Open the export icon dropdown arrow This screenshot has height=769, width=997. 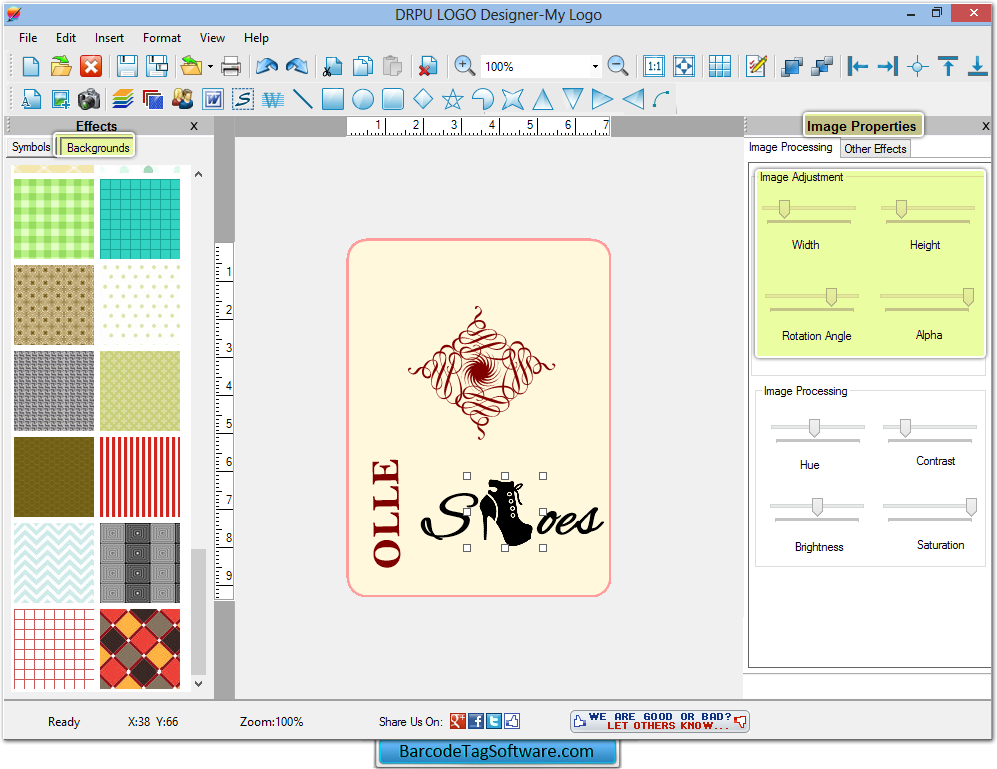[210, 66]
